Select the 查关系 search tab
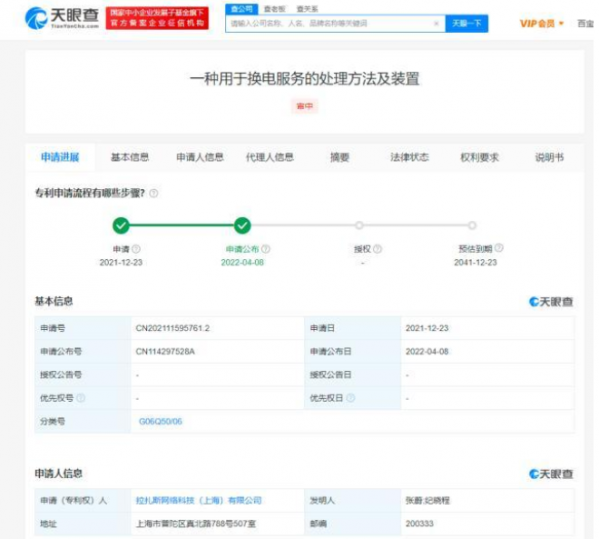Screen dimensions: 599x539 tap(307, 9)
